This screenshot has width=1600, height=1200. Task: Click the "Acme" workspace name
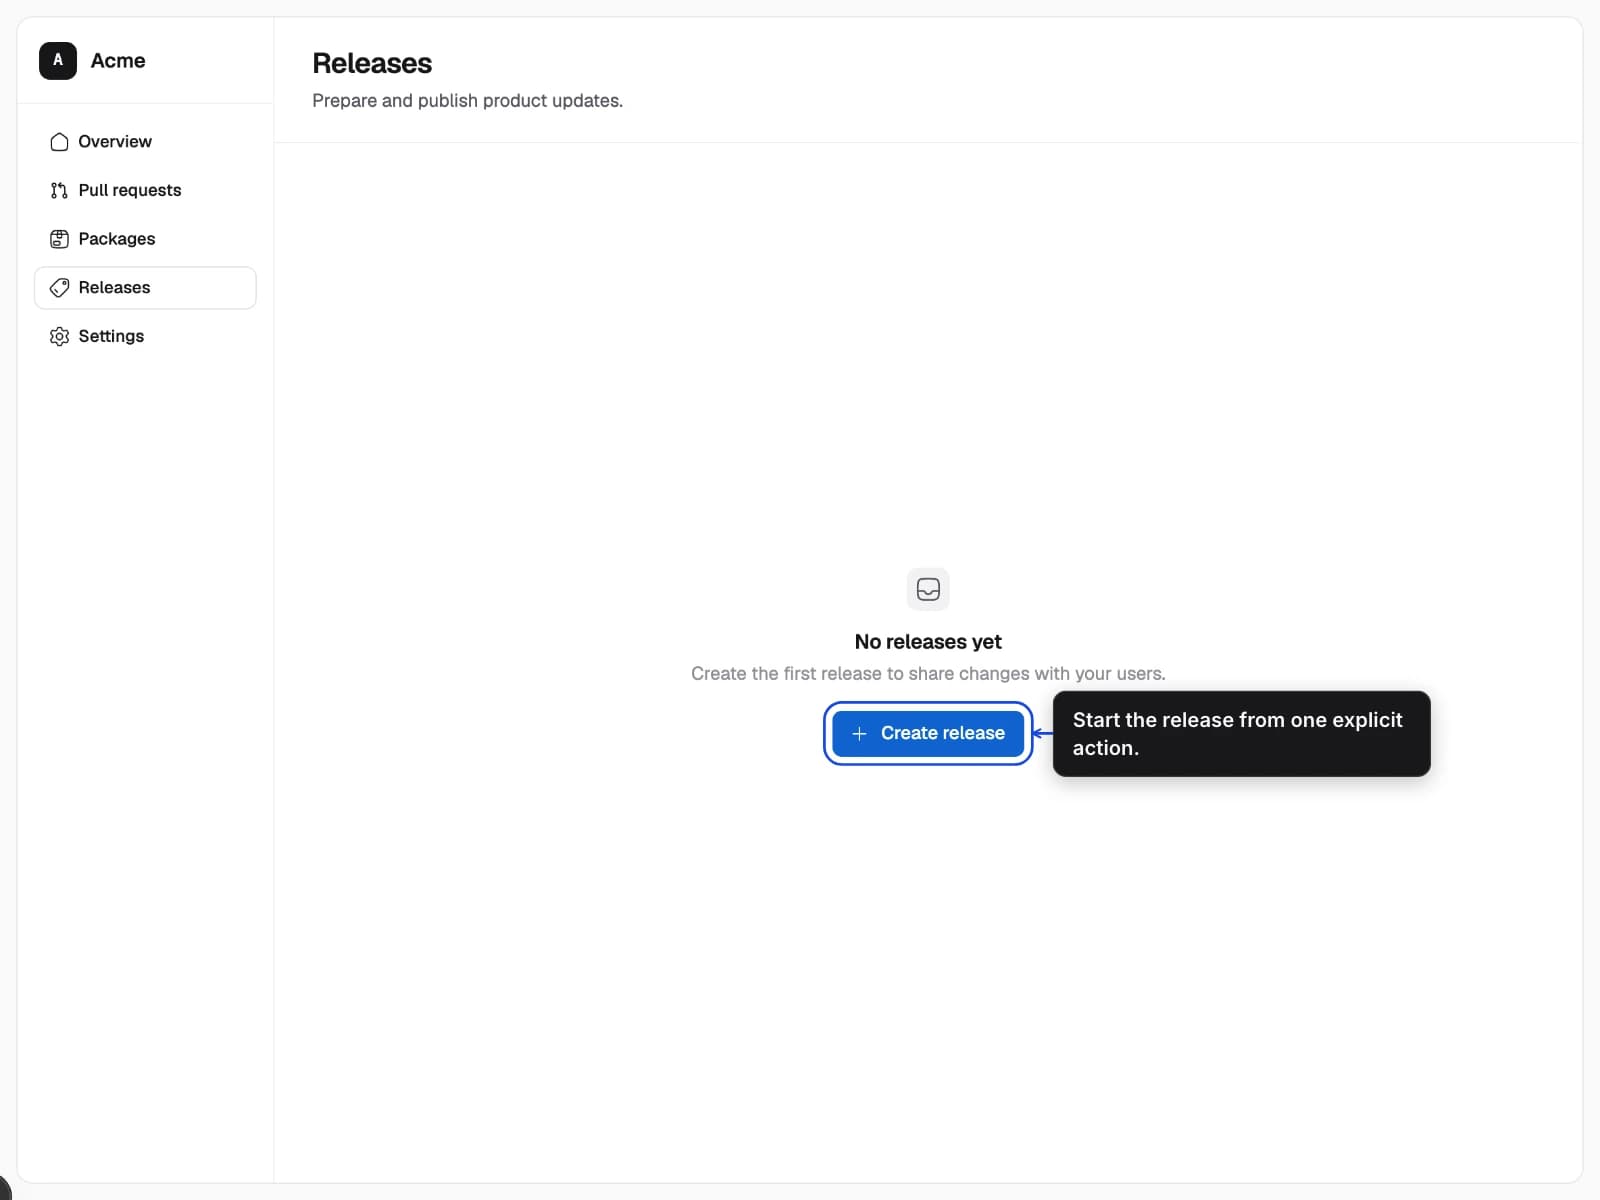[x=118, y=60]
